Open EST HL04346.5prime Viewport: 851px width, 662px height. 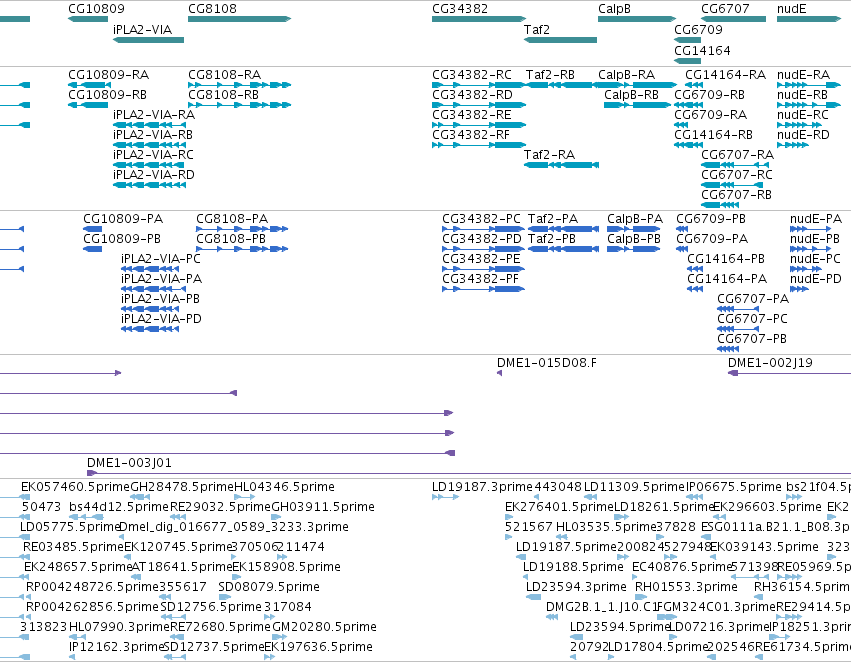coord(244,497)
